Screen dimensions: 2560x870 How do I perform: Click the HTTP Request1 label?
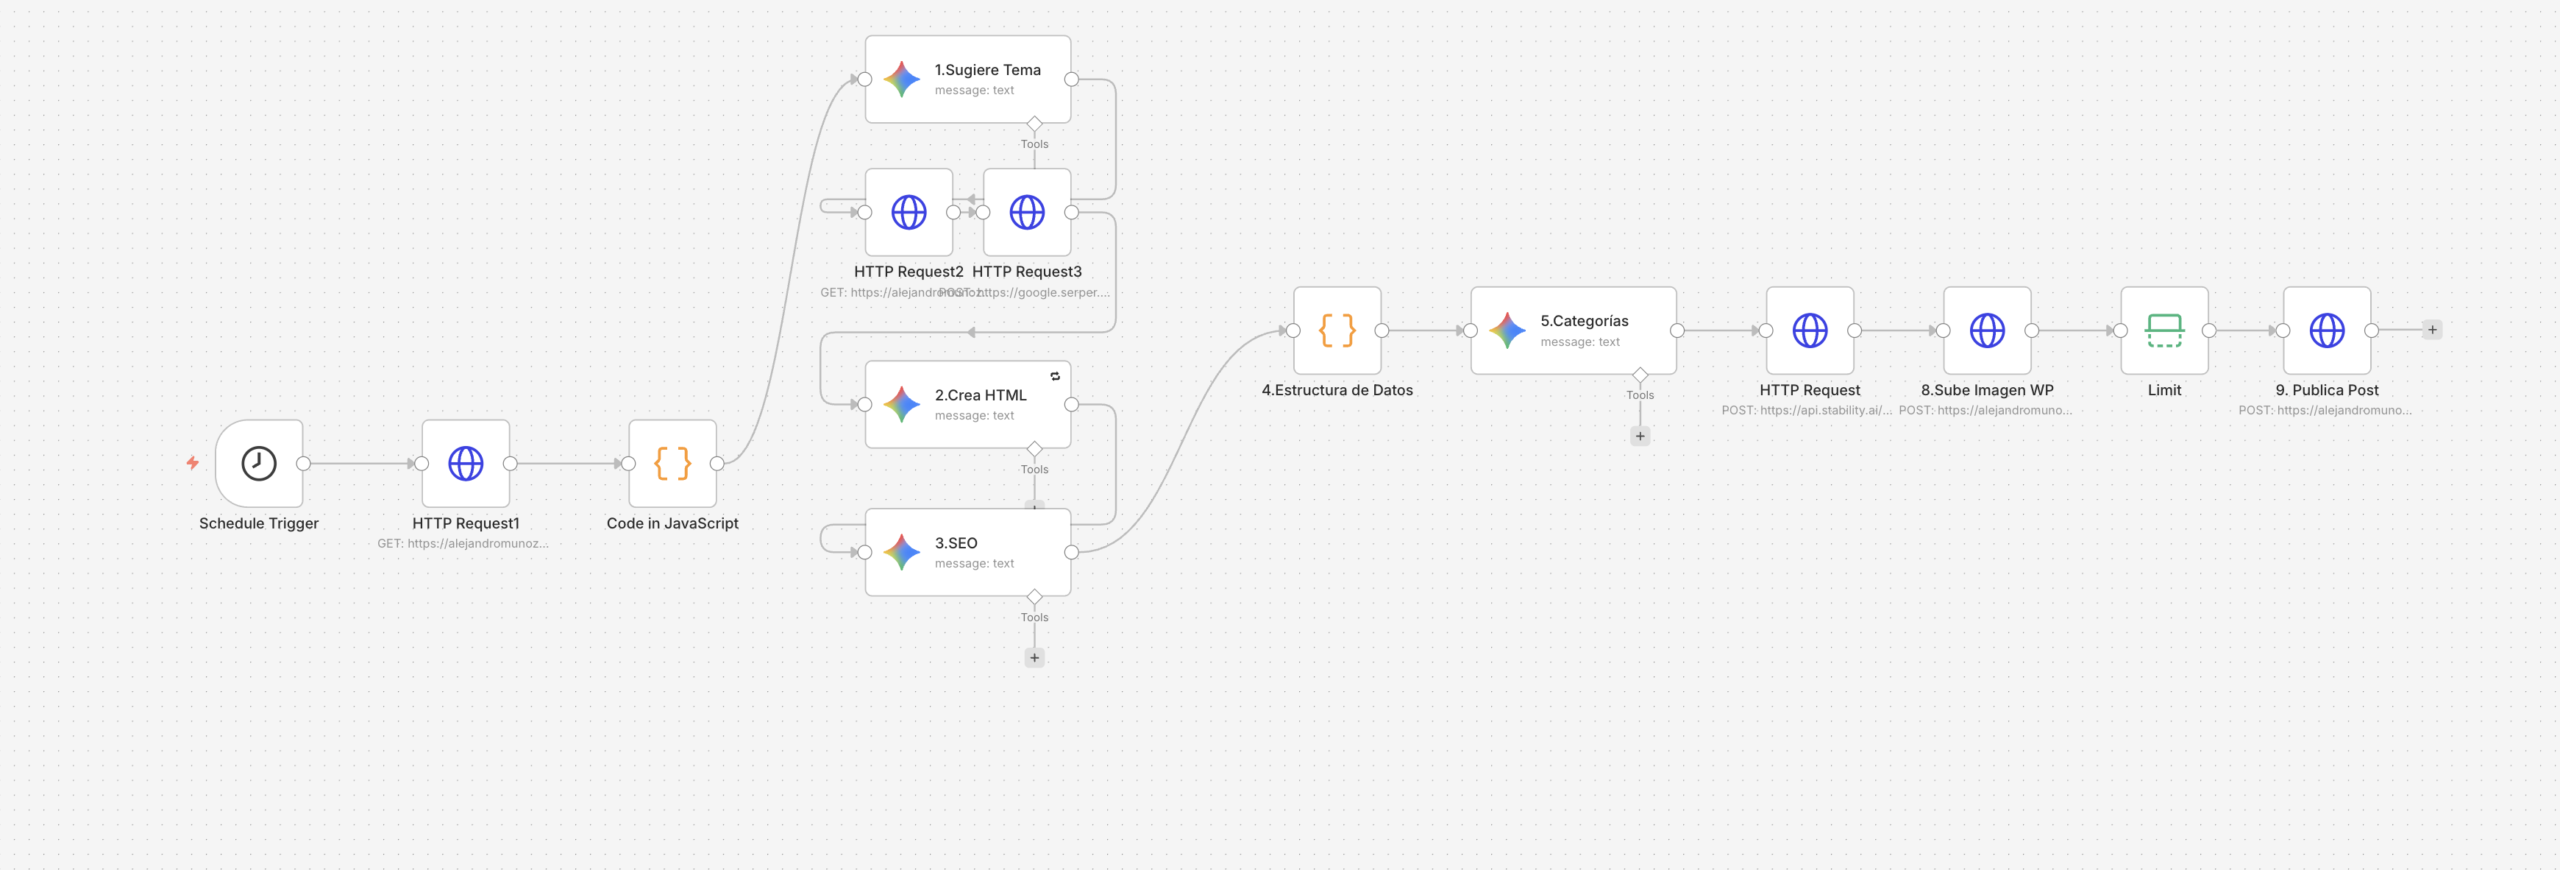tap(466, 523)
